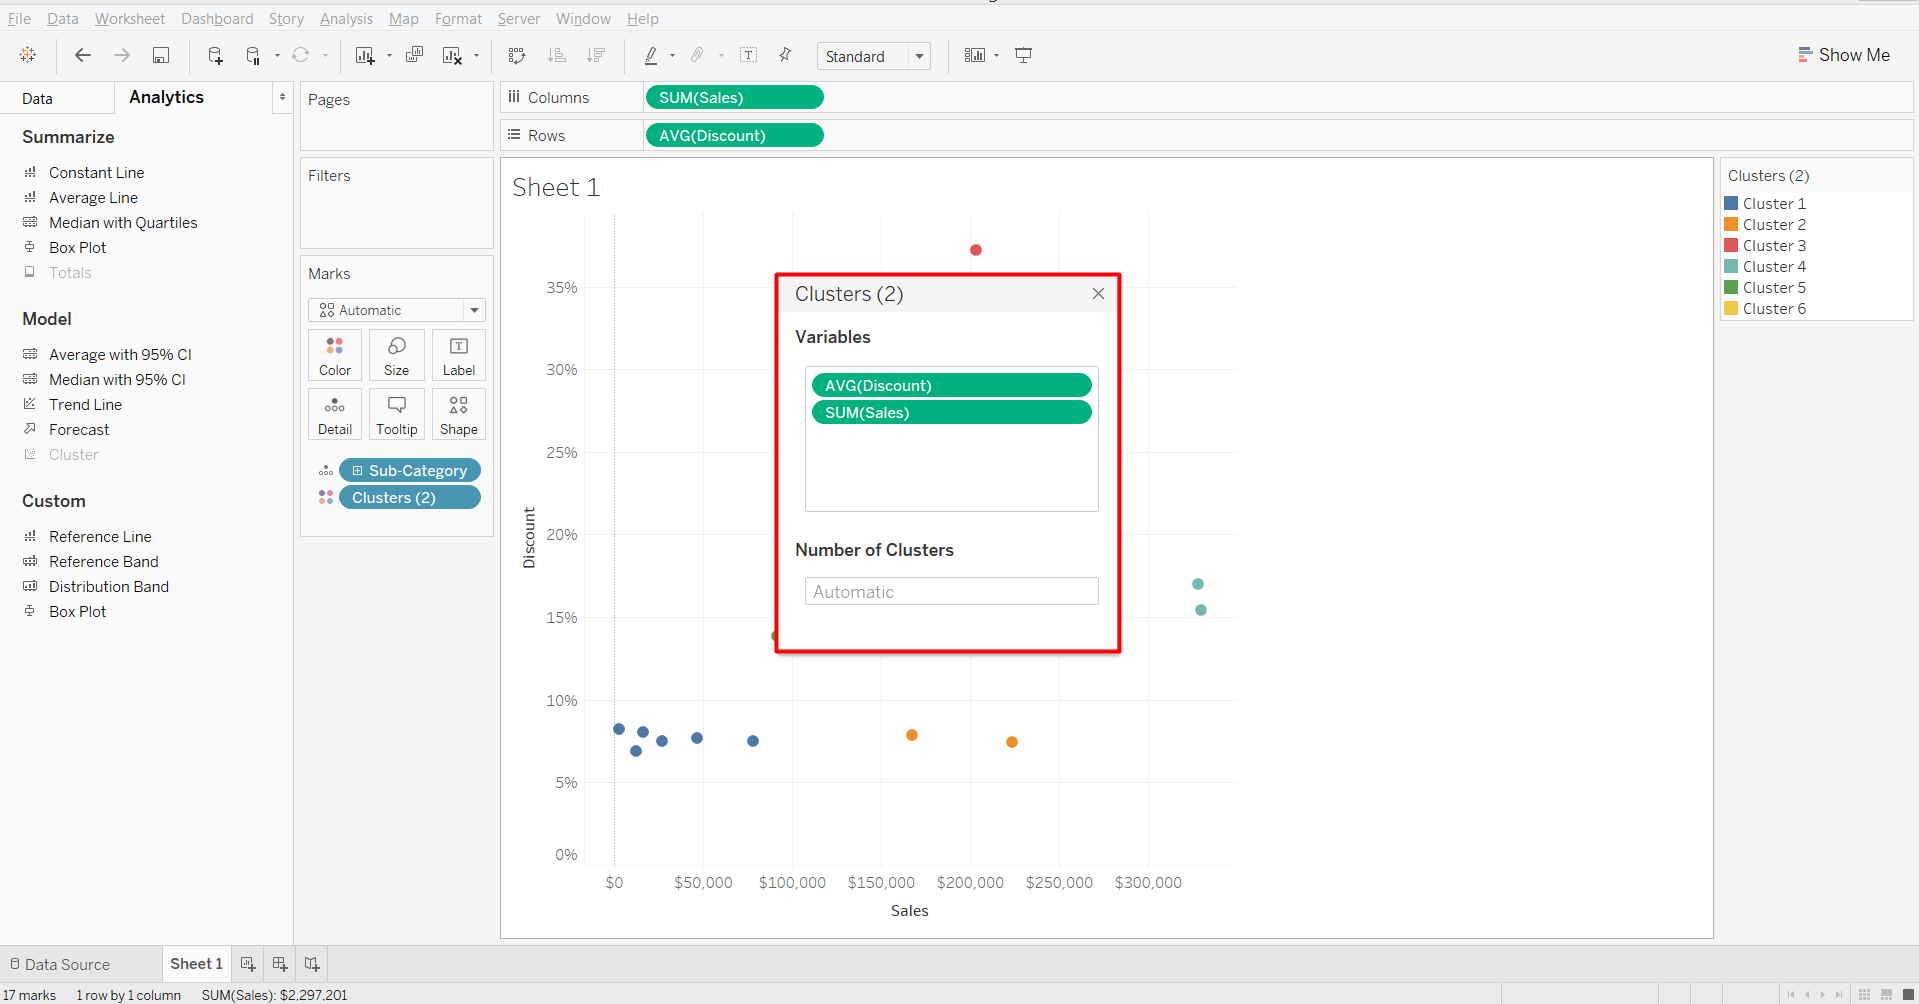Click the Save workbook icon
Screen dimensions: 1919x1004
point(161,56)
